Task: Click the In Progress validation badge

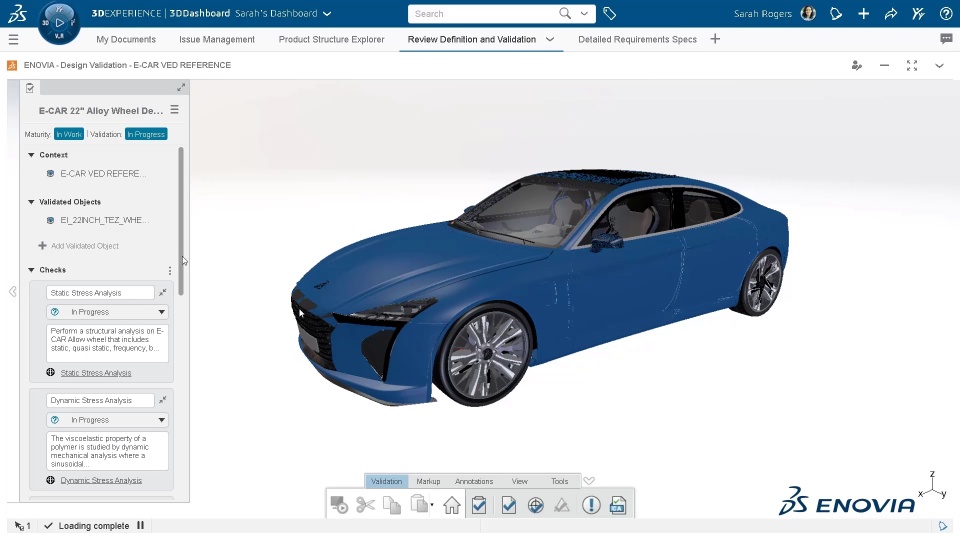Action: click(146, 134)
